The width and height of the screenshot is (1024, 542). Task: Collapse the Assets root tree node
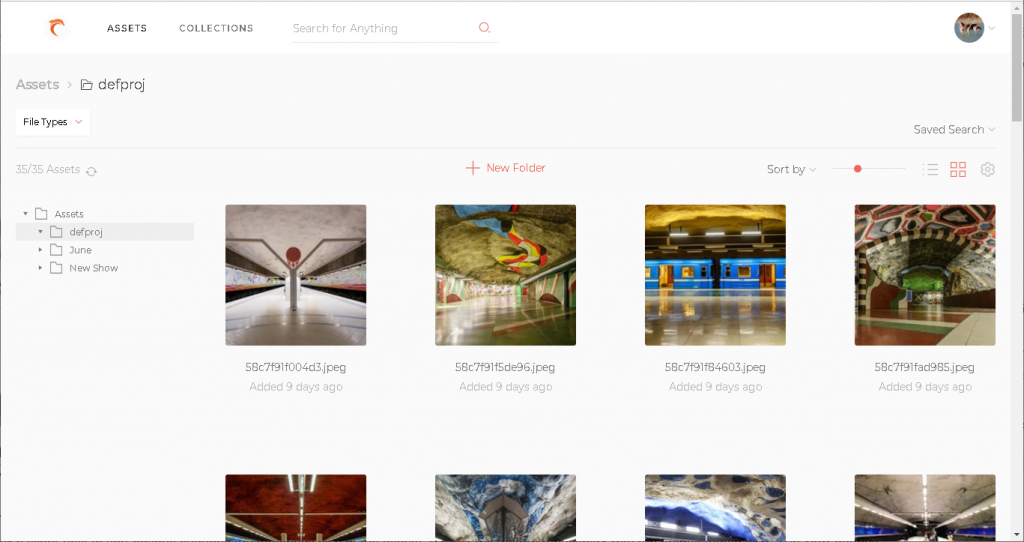coord(25,214)
